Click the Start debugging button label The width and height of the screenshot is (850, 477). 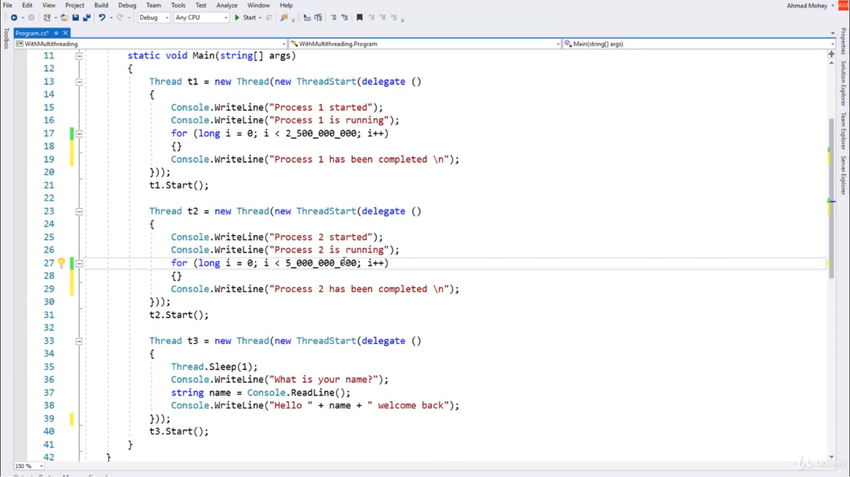[249, 17]
